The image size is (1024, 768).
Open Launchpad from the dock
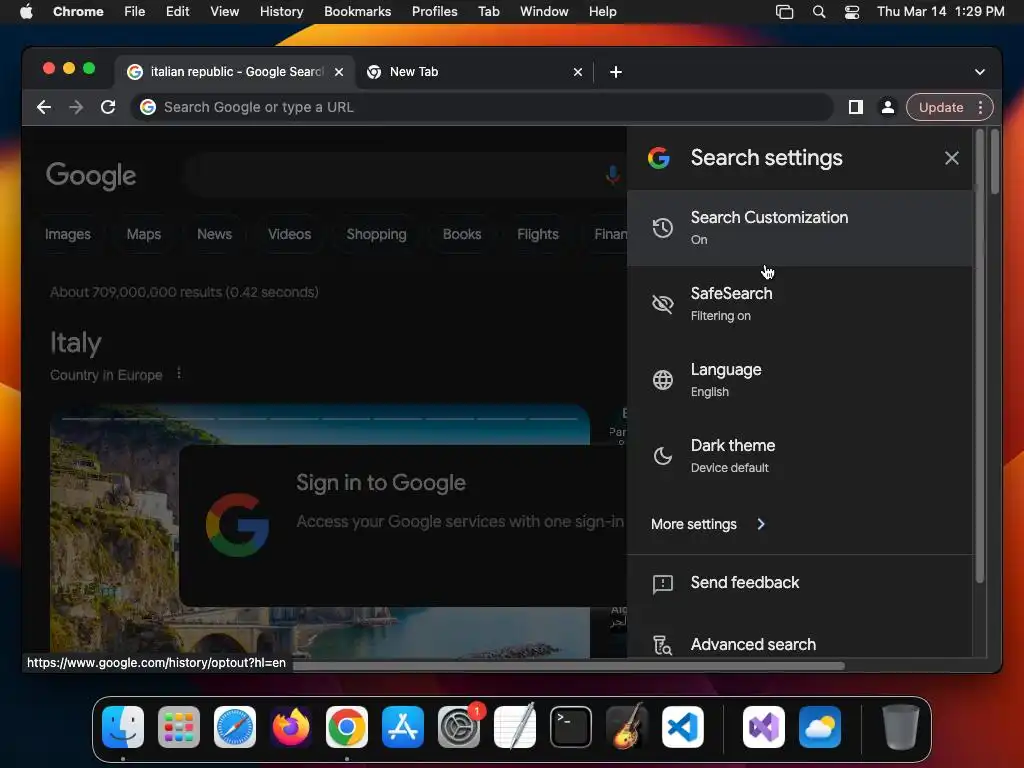coord(178,726)
